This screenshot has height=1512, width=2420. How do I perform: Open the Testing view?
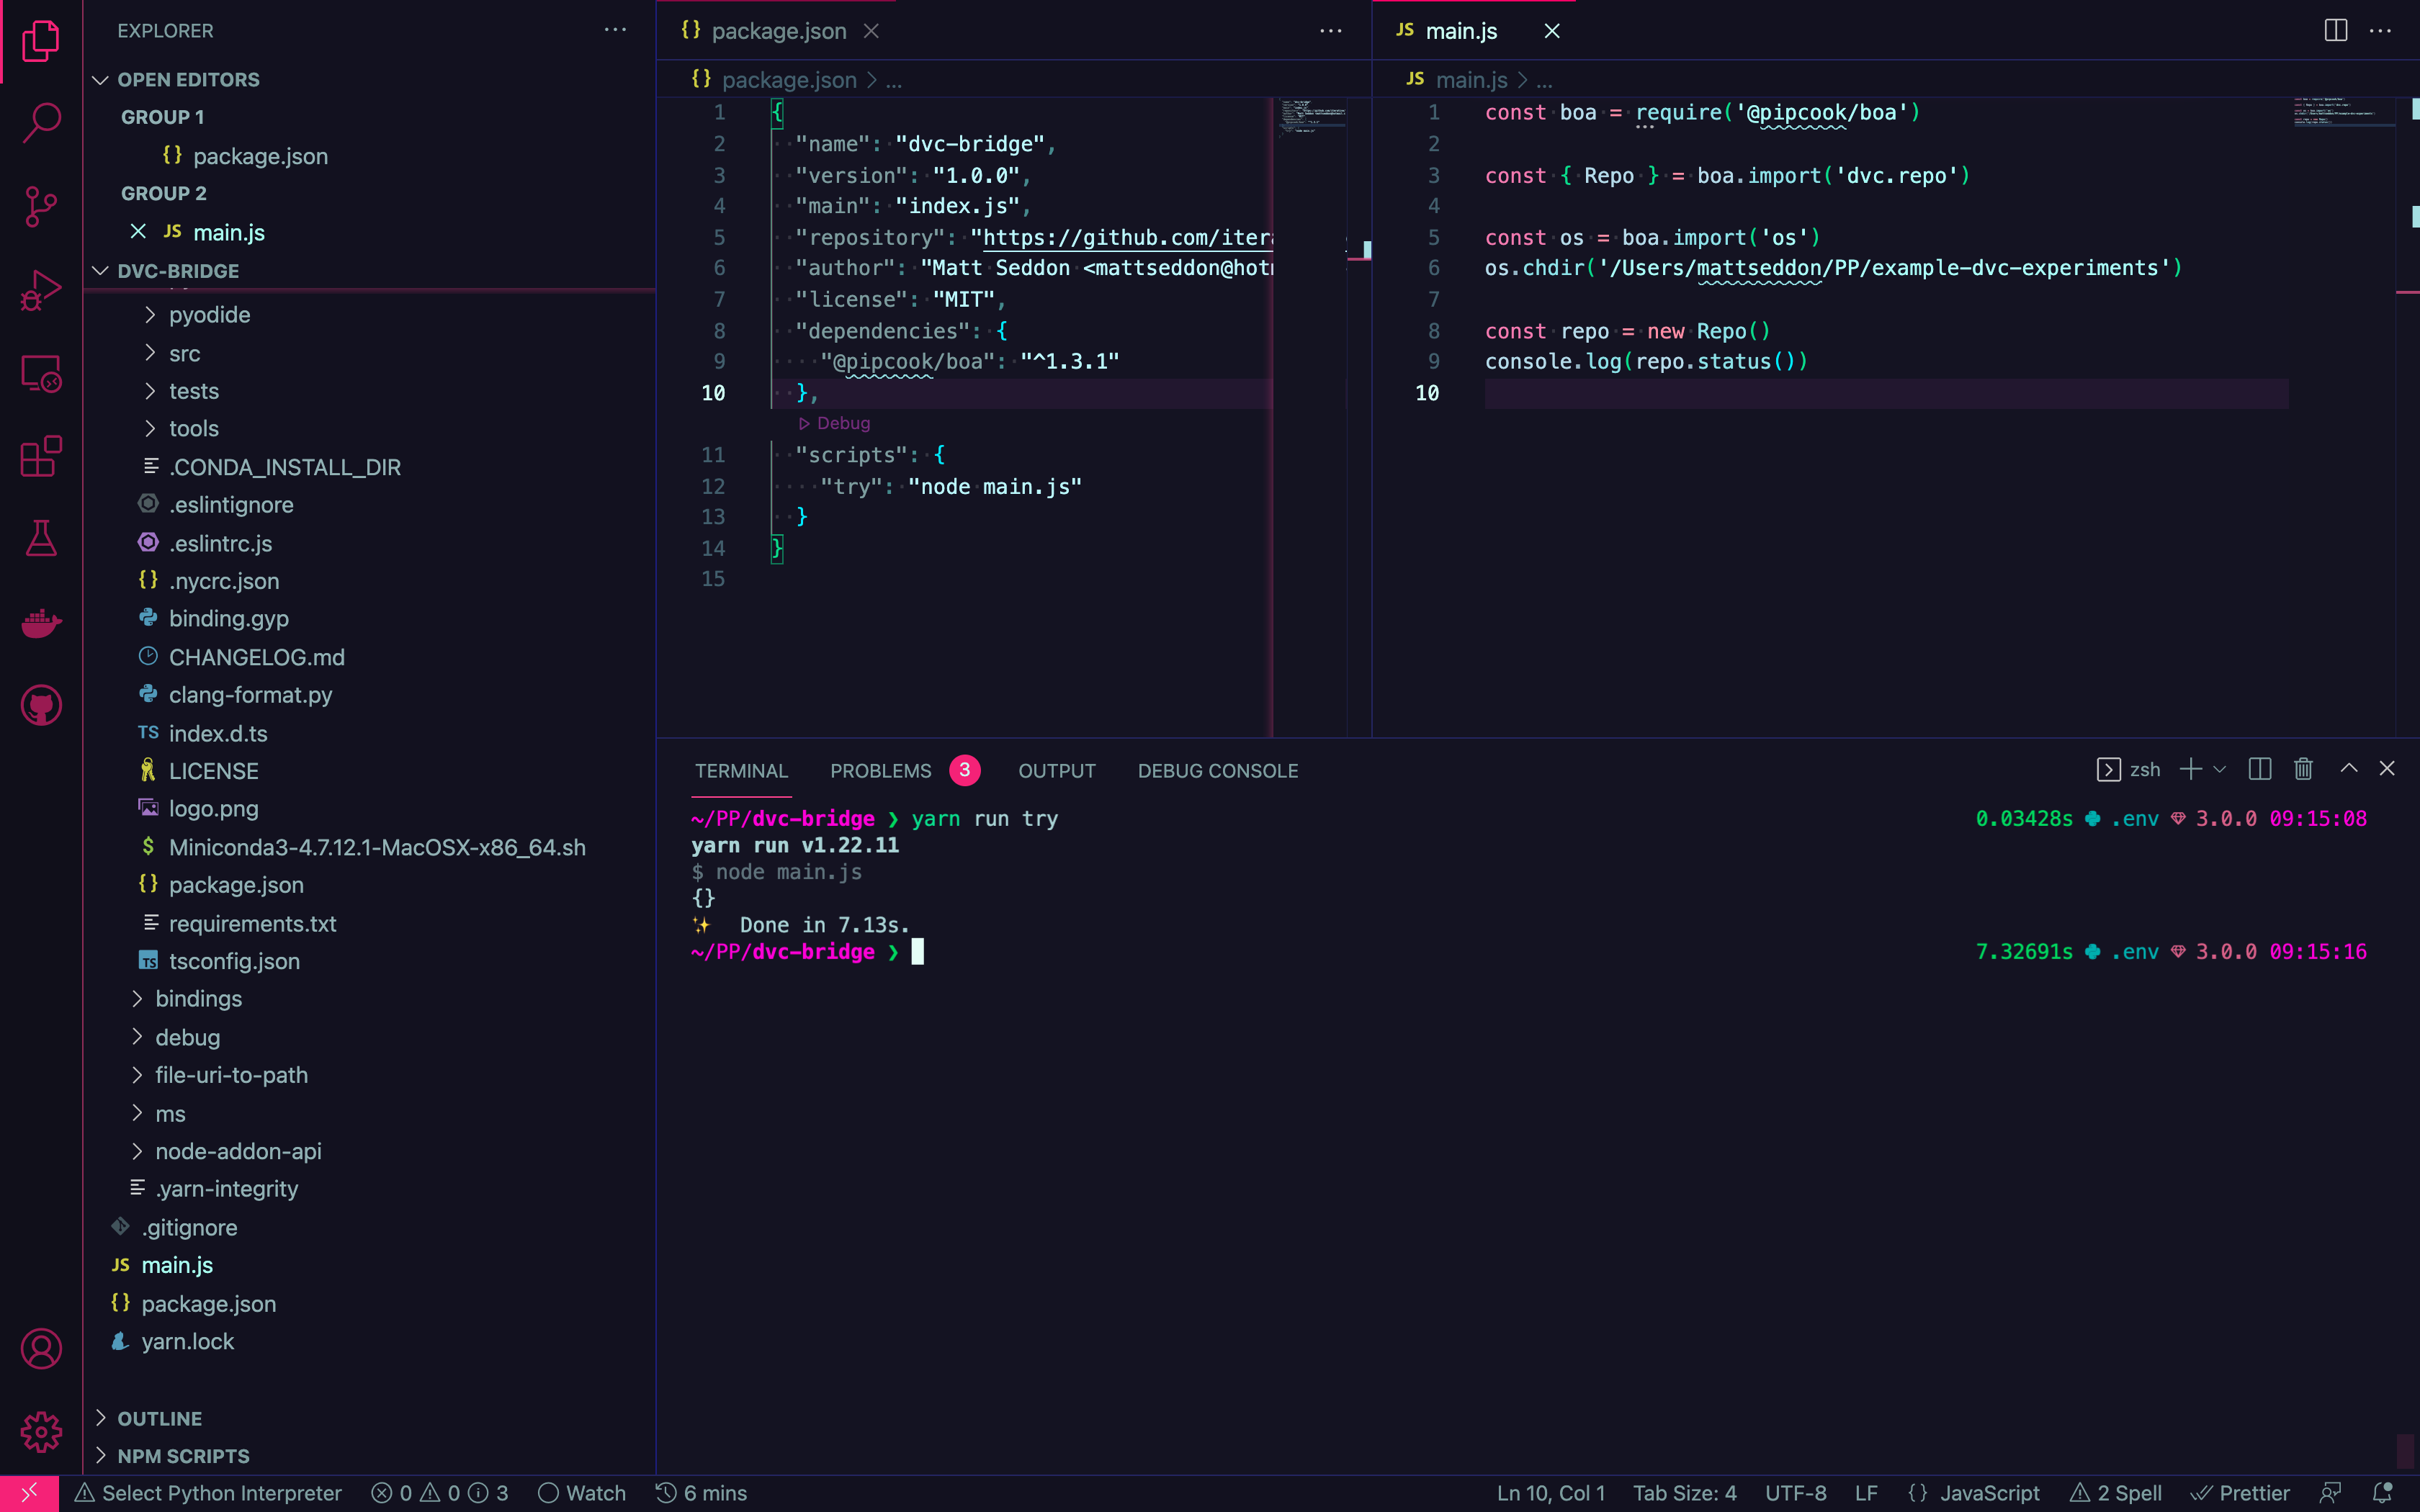click(41, 539)
